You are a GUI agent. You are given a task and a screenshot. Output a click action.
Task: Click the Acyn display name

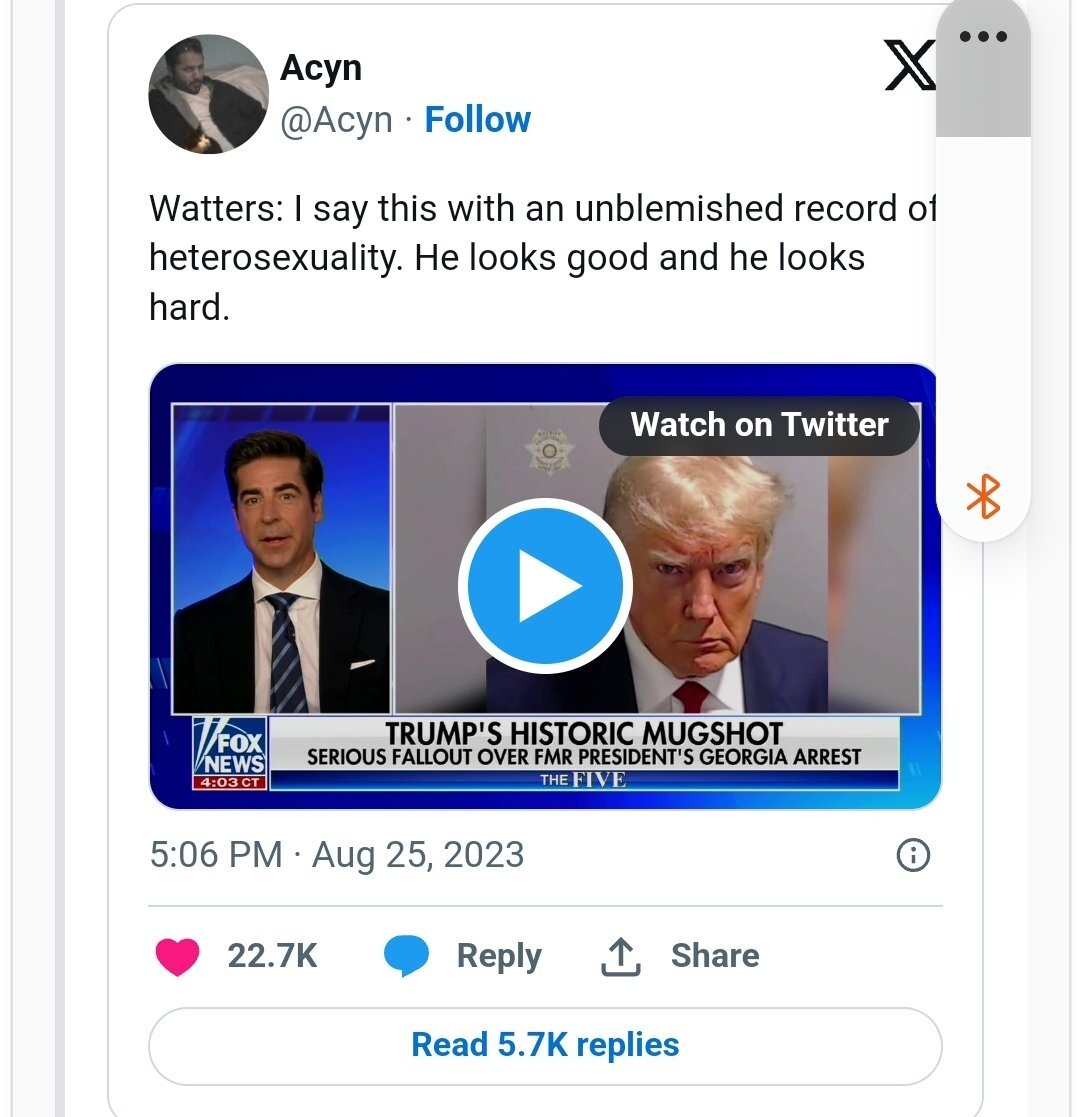(x=320, y=68)
